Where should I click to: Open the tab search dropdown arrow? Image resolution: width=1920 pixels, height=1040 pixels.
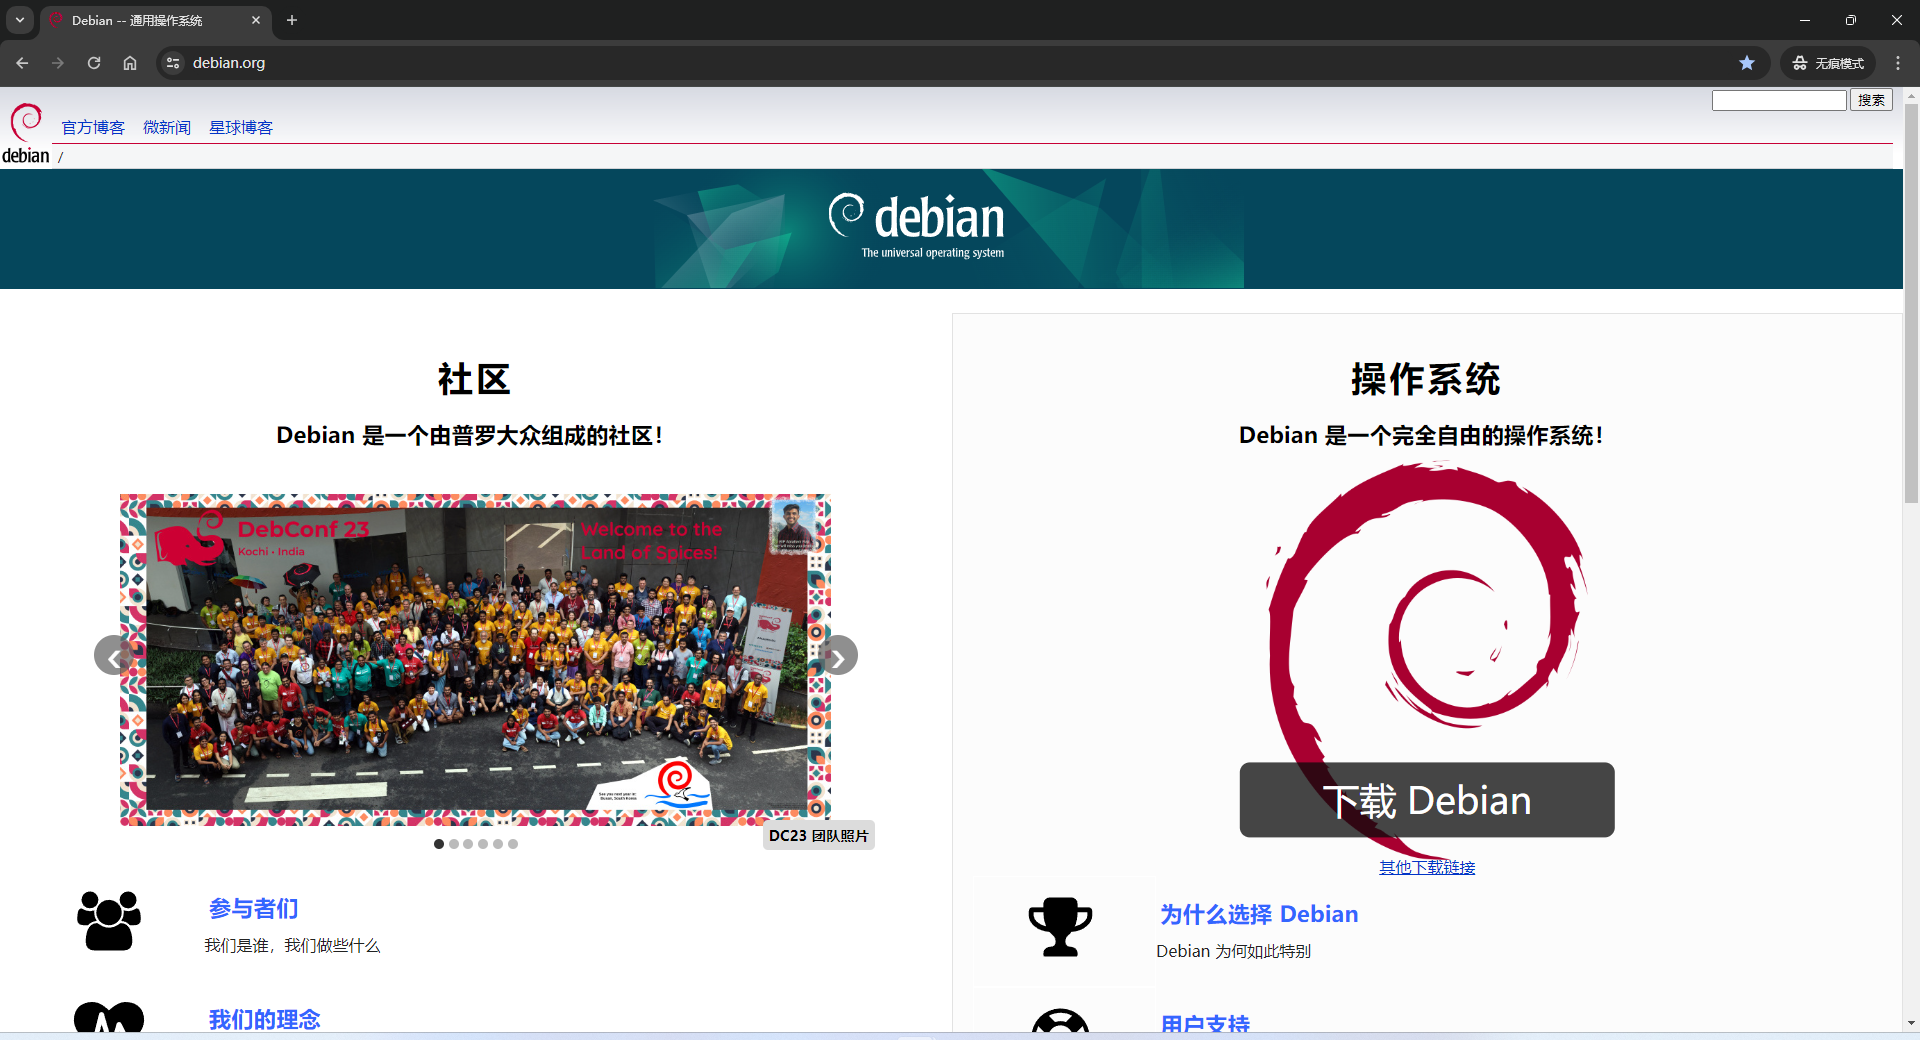(19, 20)
